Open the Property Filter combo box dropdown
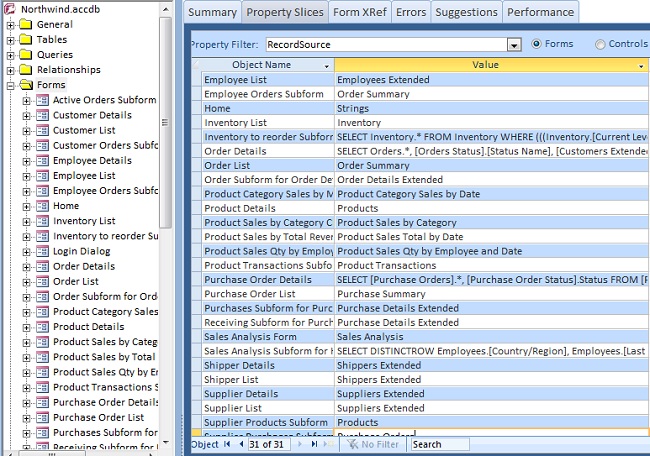 tap(514, 45)
